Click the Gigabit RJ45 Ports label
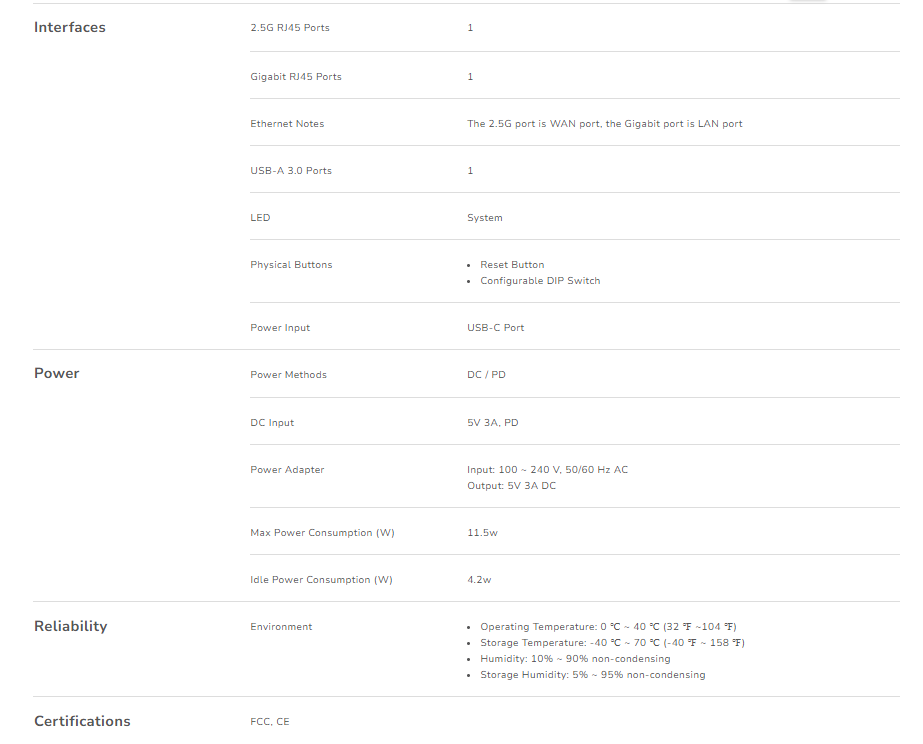 tap(295, 77)
